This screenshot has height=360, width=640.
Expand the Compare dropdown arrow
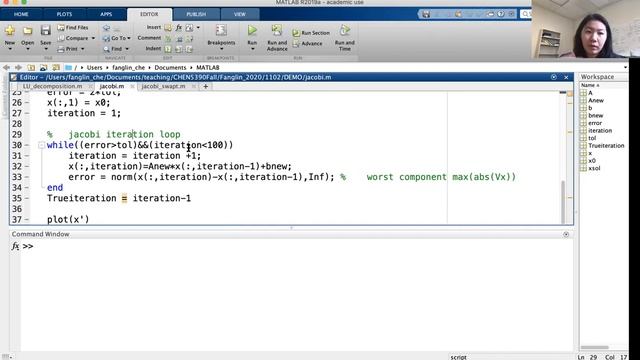(x=93, y=38)
